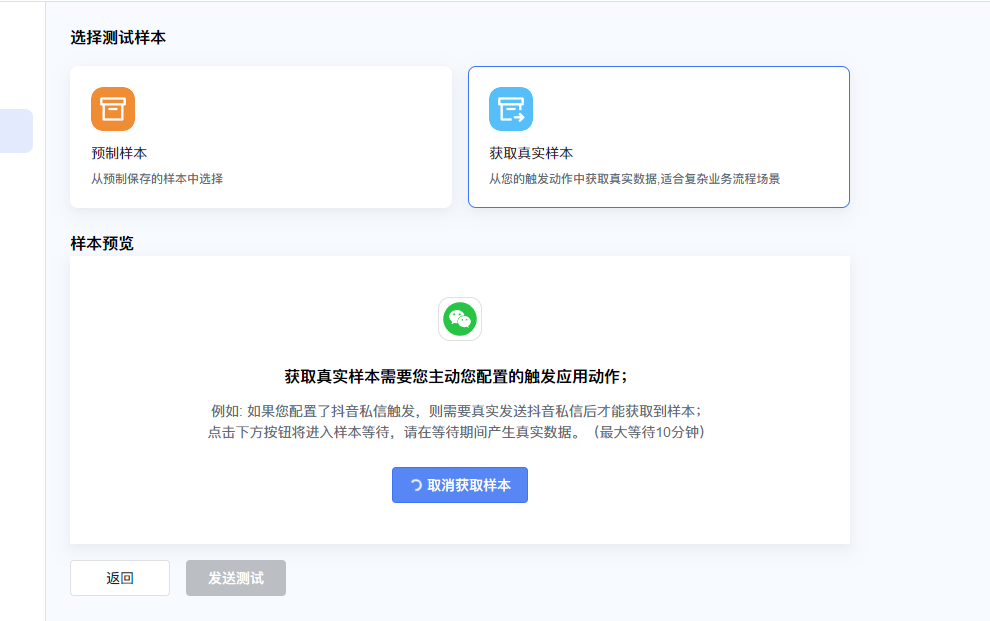The height and width of the screenshot is (621, 990).
Task: Click the line mentioning 最大等待10分钟
Action: pyautogui.click(x=456, y=432)
